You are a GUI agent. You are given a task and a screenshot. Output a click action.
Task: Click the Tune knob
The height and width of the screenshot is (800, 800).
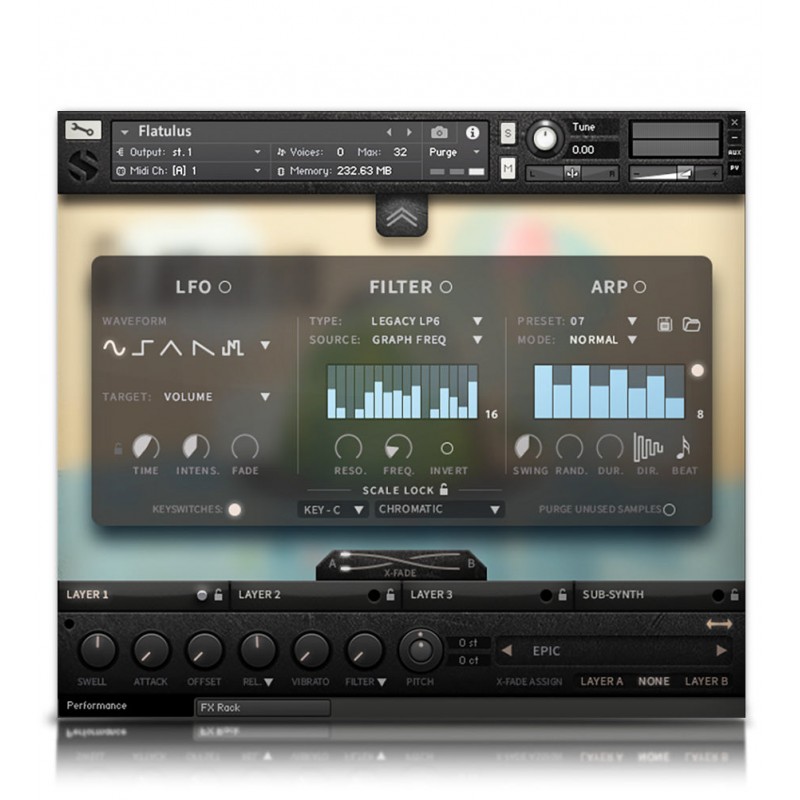[546, 137]
